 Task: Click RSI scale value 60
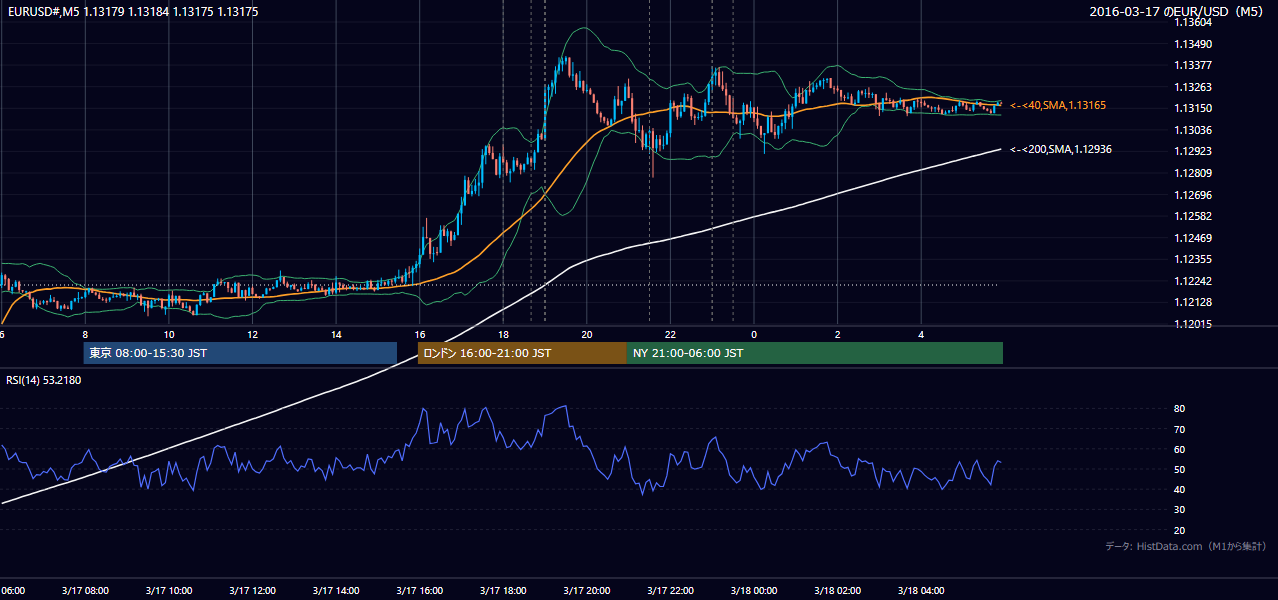(1180, 450)
